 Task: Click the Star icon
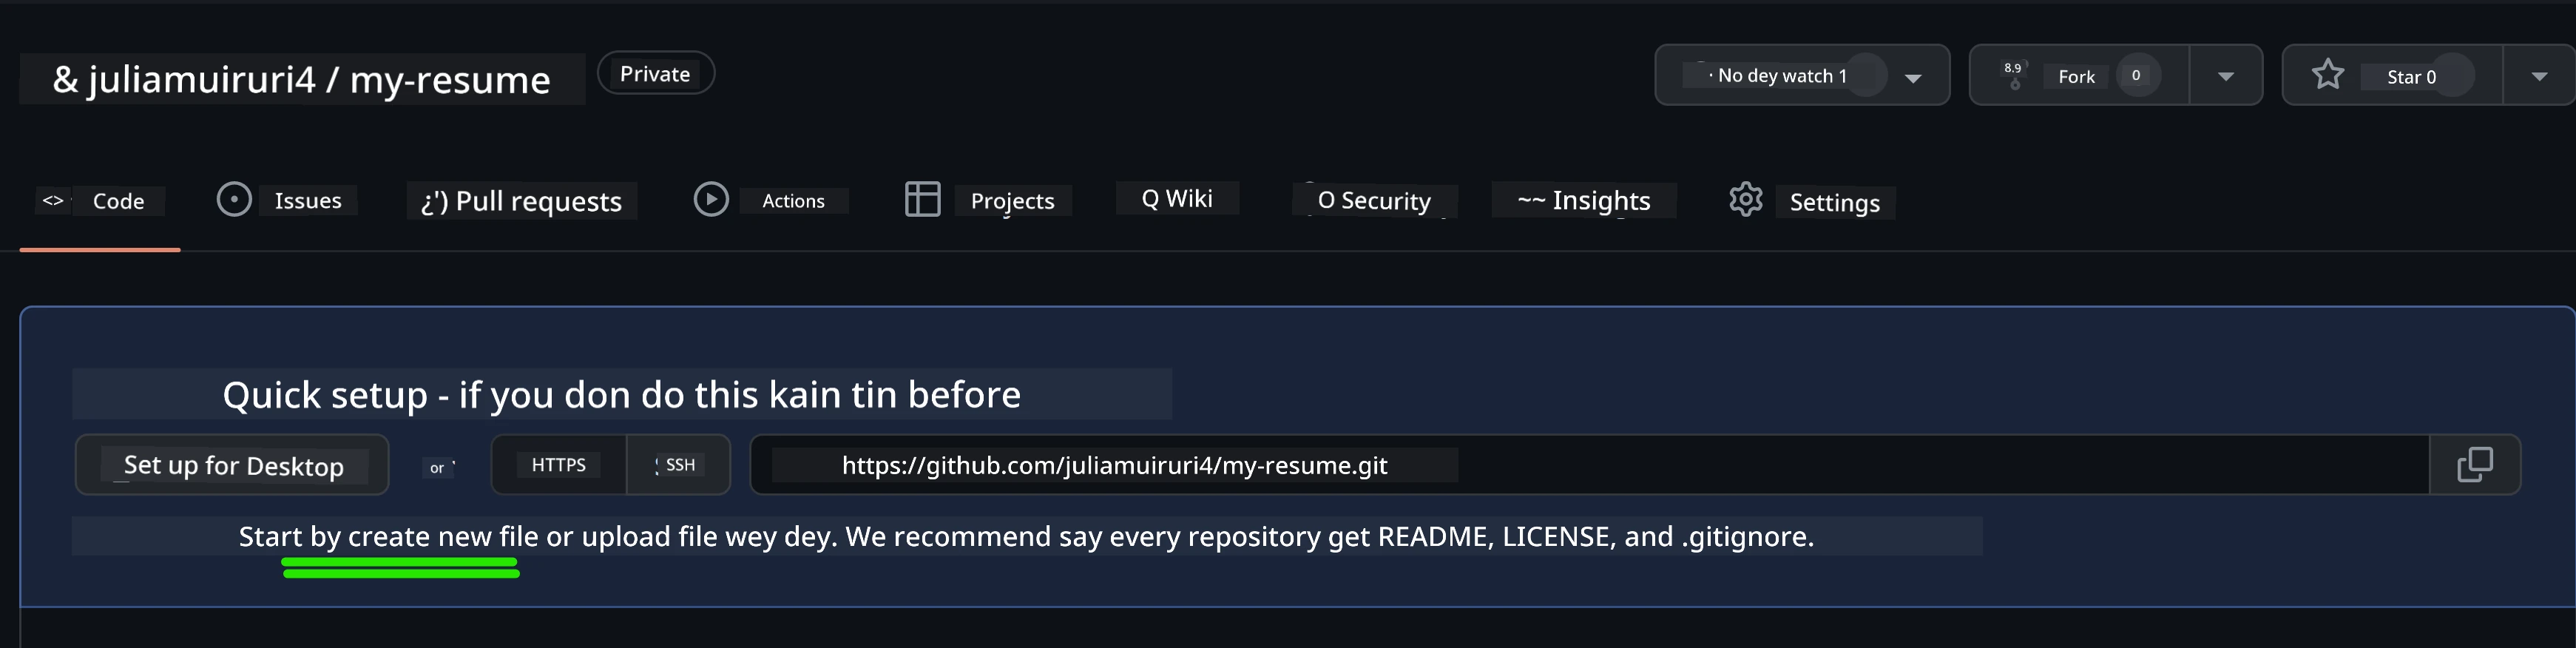[2328, 75]
